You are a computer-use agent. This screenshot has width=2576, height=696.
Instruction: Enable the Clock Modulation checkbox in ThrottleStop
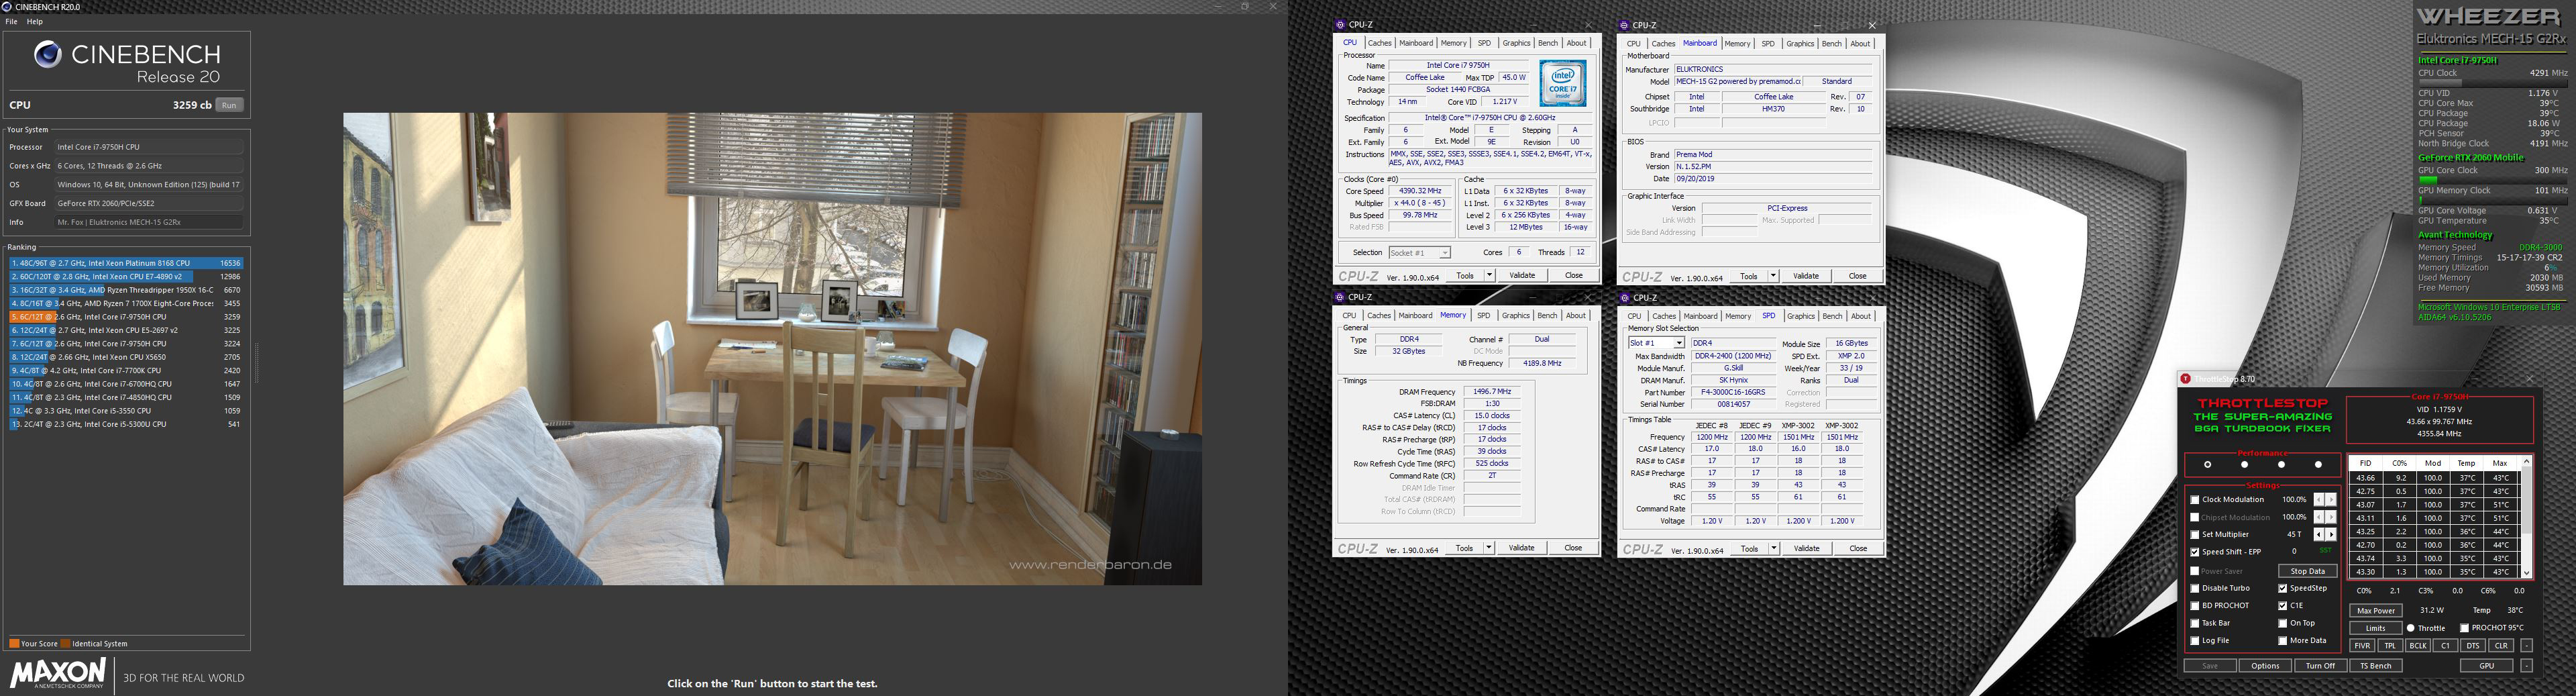click(2195, 500)
